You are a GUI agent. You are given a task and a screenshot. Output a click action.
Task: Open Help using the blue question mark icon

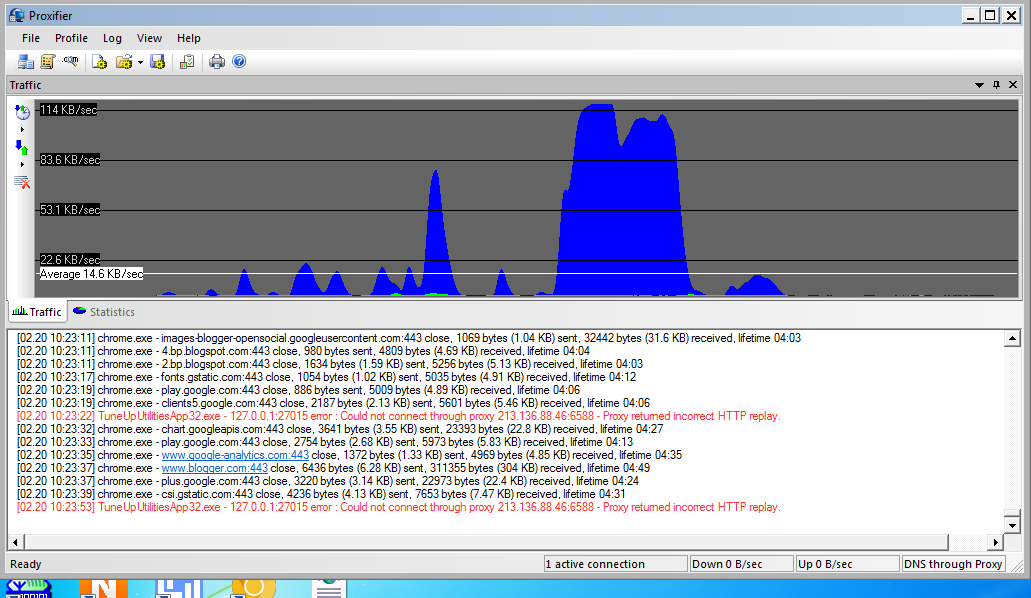click(x=238, y=61)
